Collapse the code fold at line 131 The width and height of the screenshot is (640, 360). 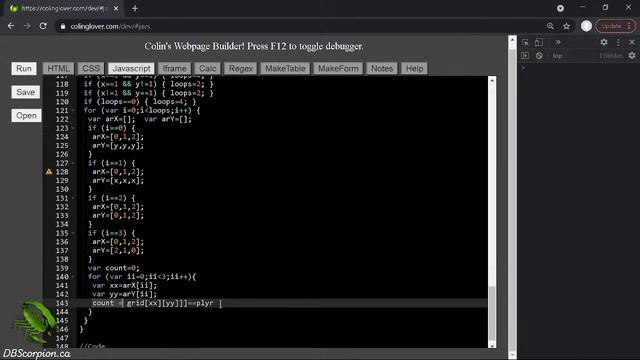point(73,198)
